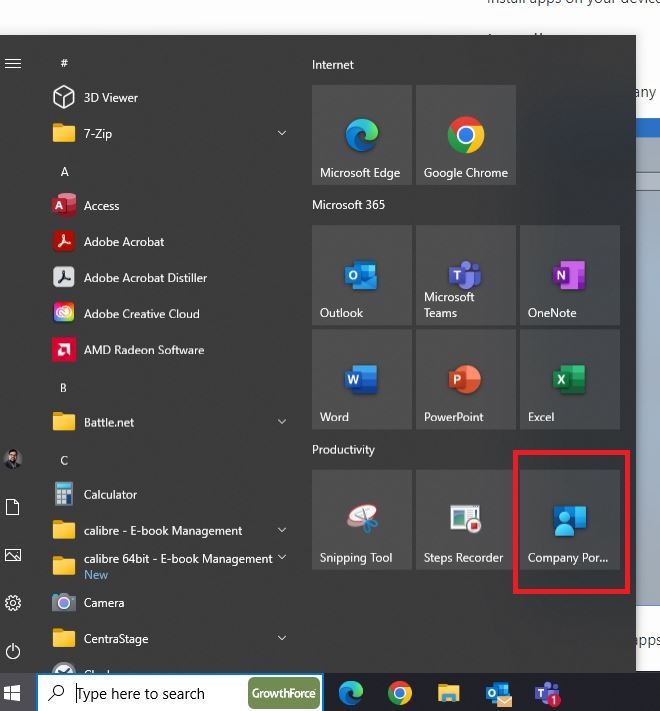This screenshot has width=660, height=711.
Task: Launch Access from the app list
Action: click(170, 205)
